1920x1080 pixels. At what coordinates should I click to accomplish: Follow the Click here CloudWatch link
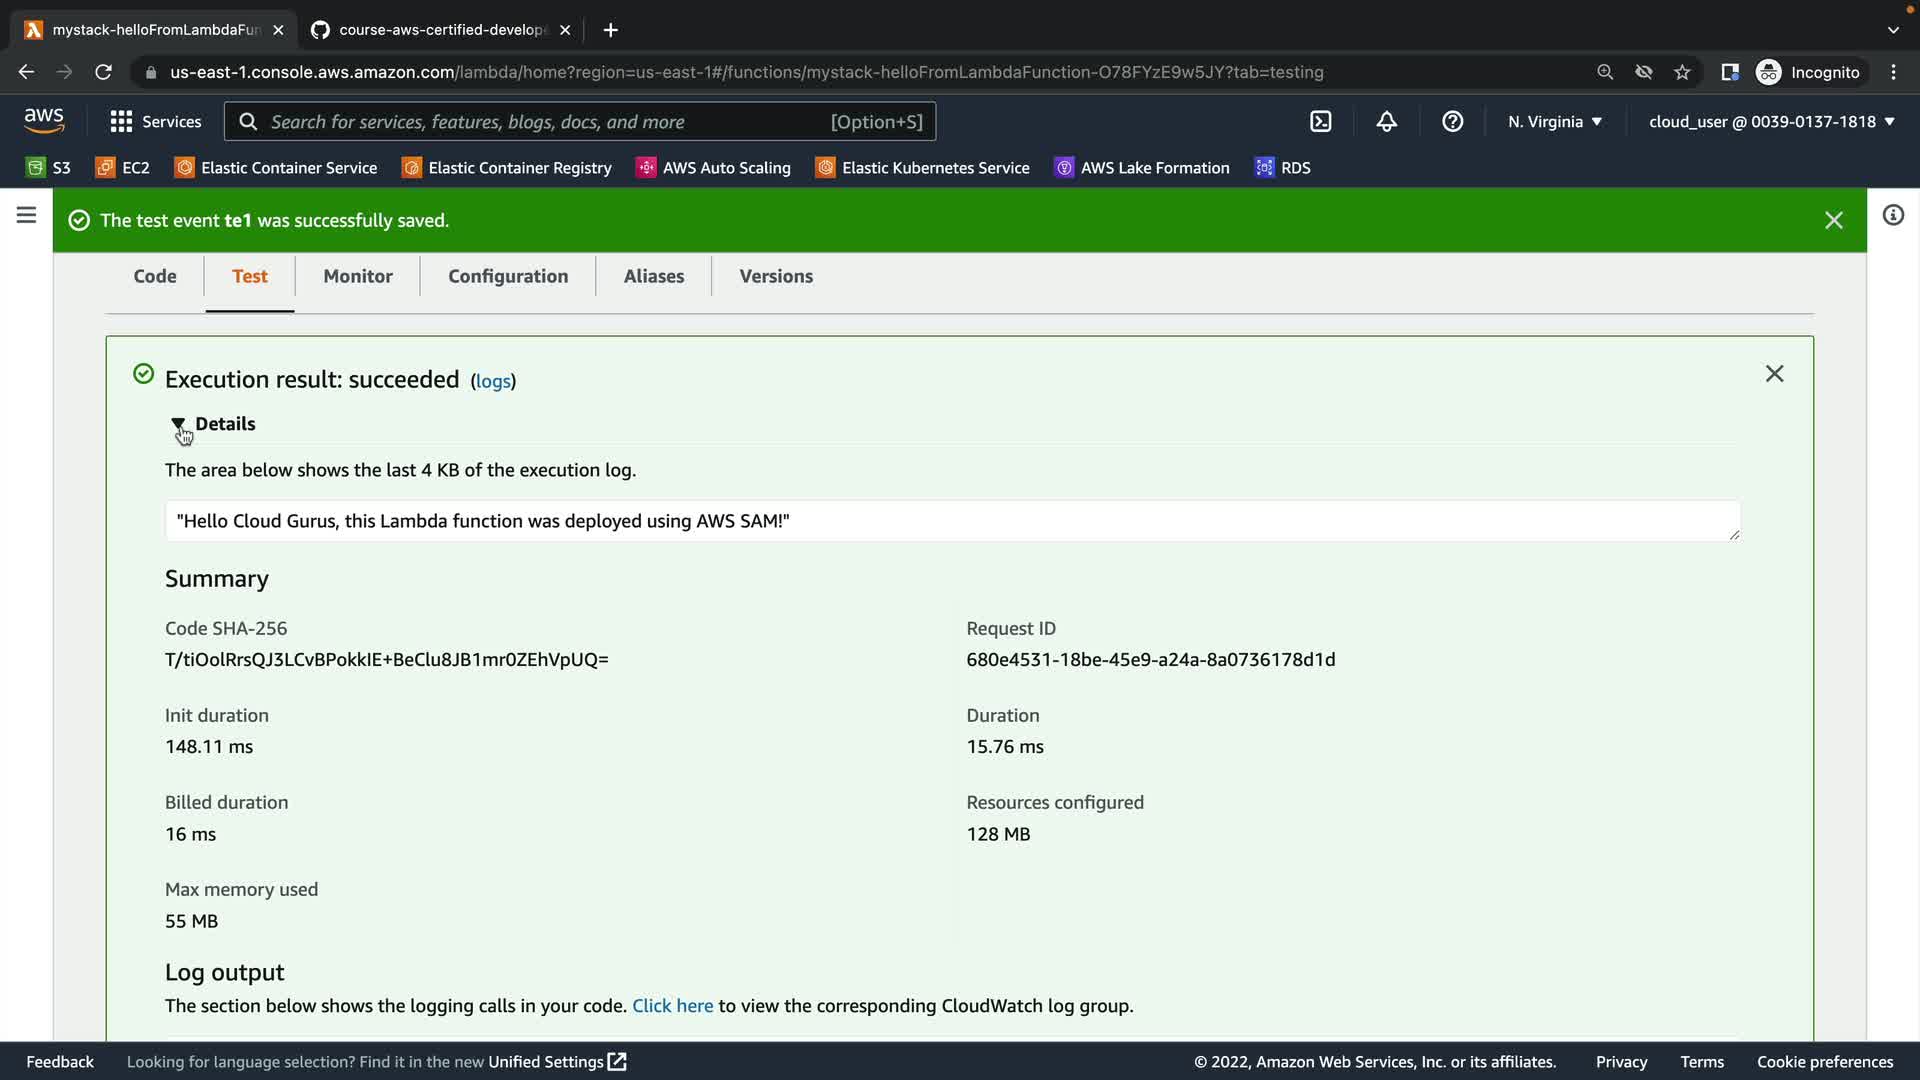coord(672,1006)
